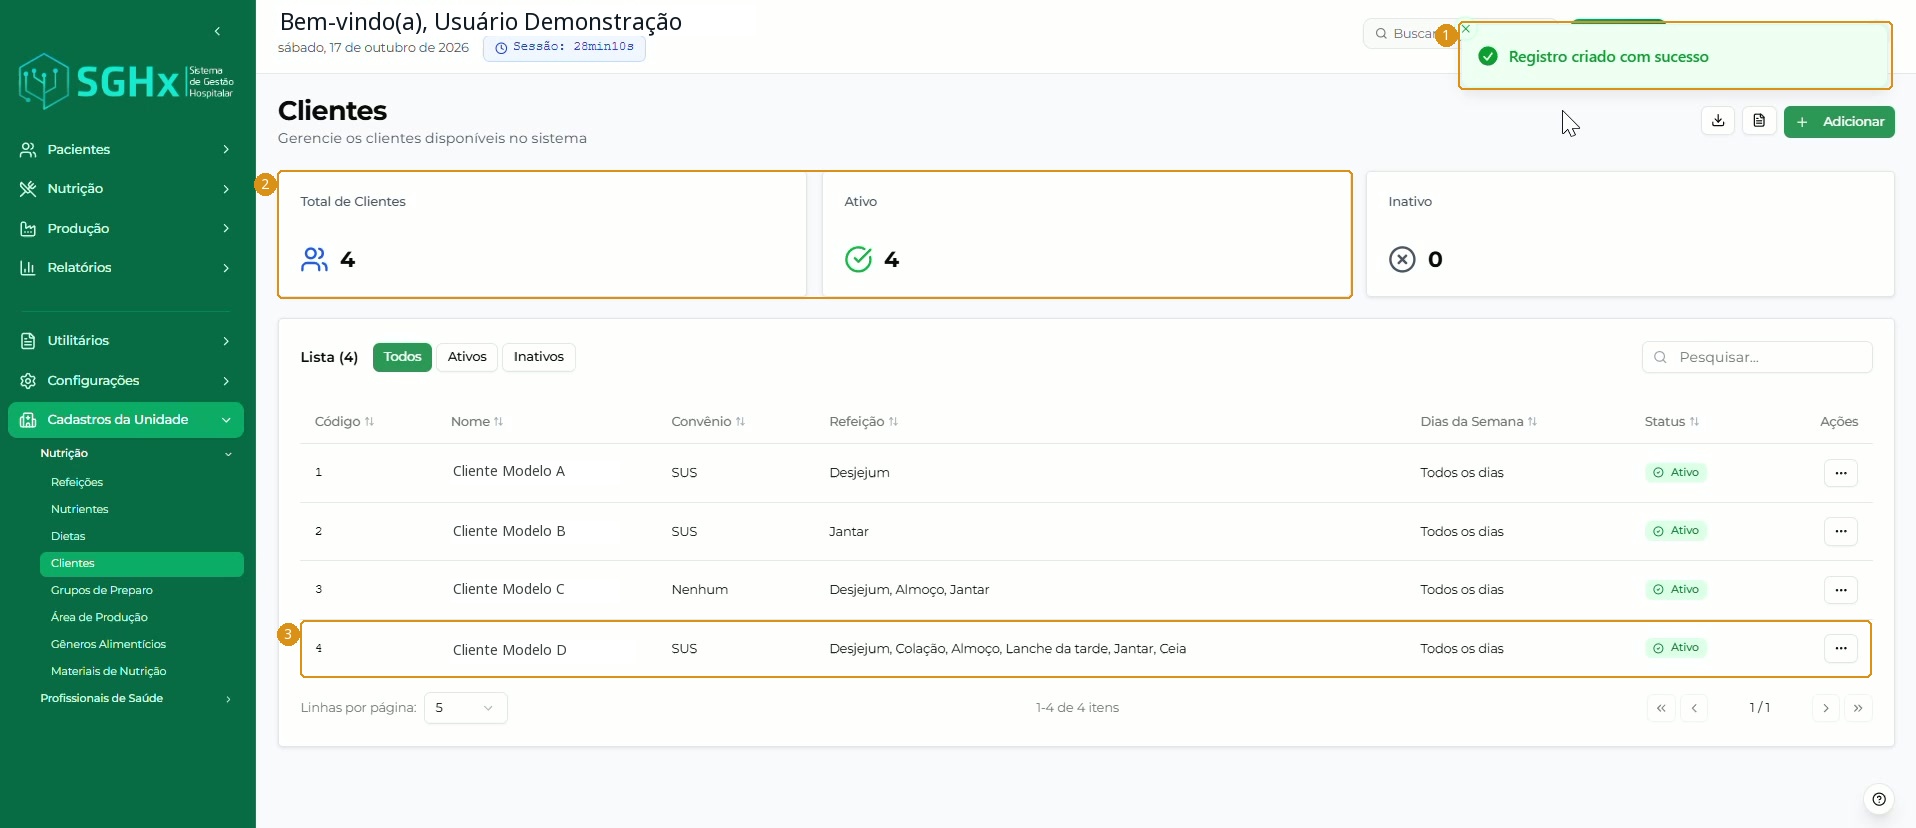This screenshot has height=828, width=1916.
Task: Go to first page of the list
Action: [1661, 708]
